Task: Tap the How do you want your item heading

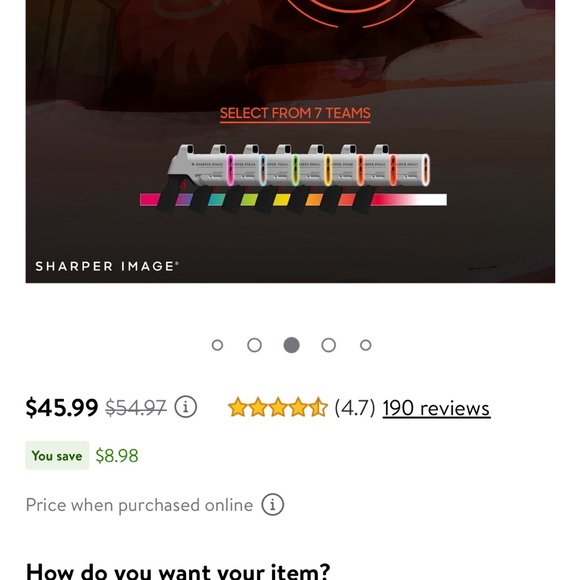Action: [178, 571]
